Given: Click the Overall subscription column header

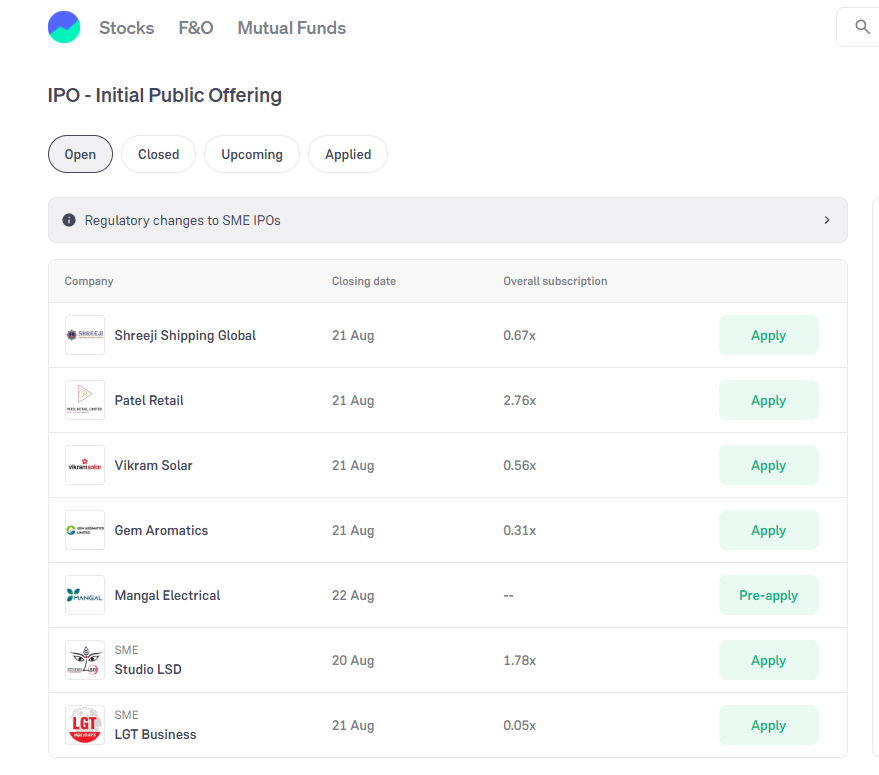Looking at the screenshot, I should pyautogui.click(x=555, y=281).
